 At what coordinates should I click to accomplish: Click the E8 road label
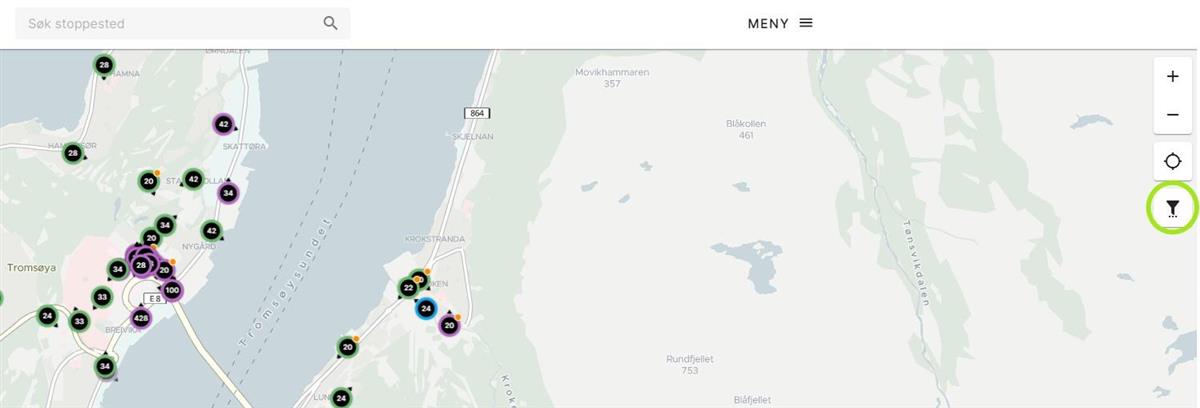(x=153, y=298)
